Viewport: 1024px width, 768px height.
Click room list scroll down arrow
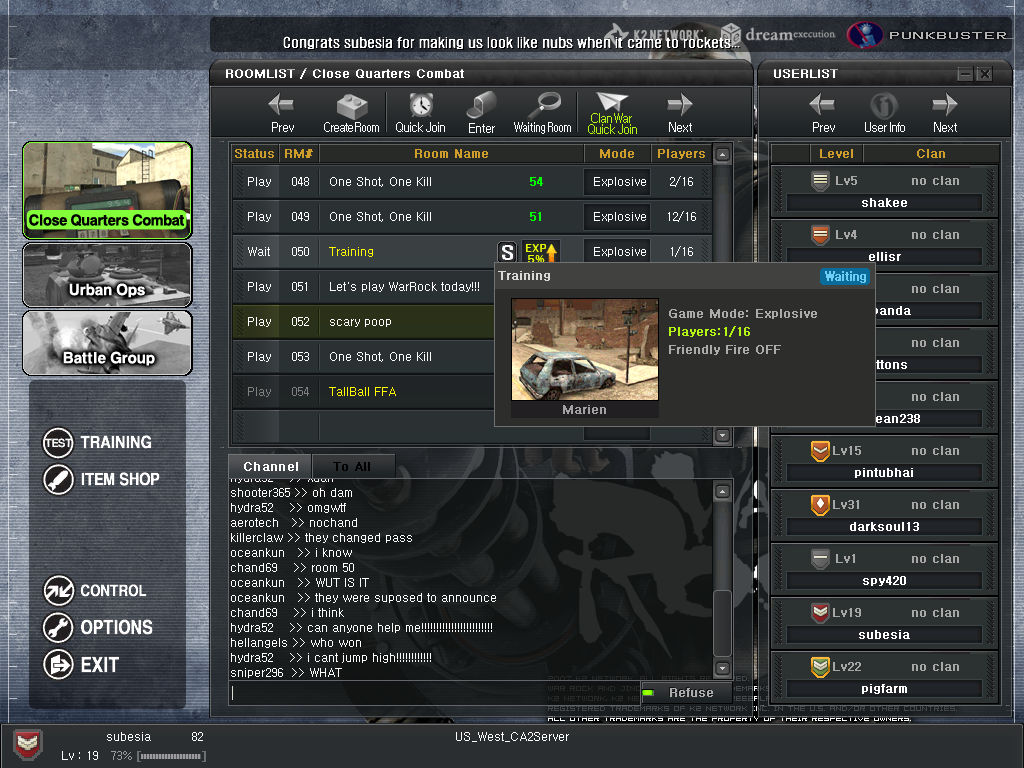point(722,436)
